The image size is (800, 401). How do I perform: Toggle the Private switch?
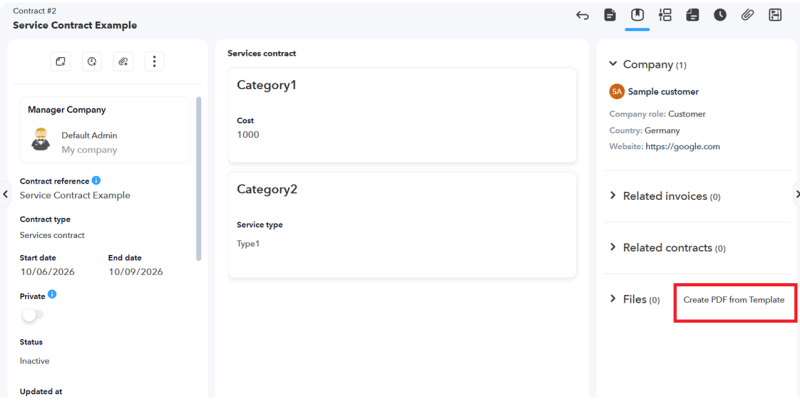(x=33, y=315)
